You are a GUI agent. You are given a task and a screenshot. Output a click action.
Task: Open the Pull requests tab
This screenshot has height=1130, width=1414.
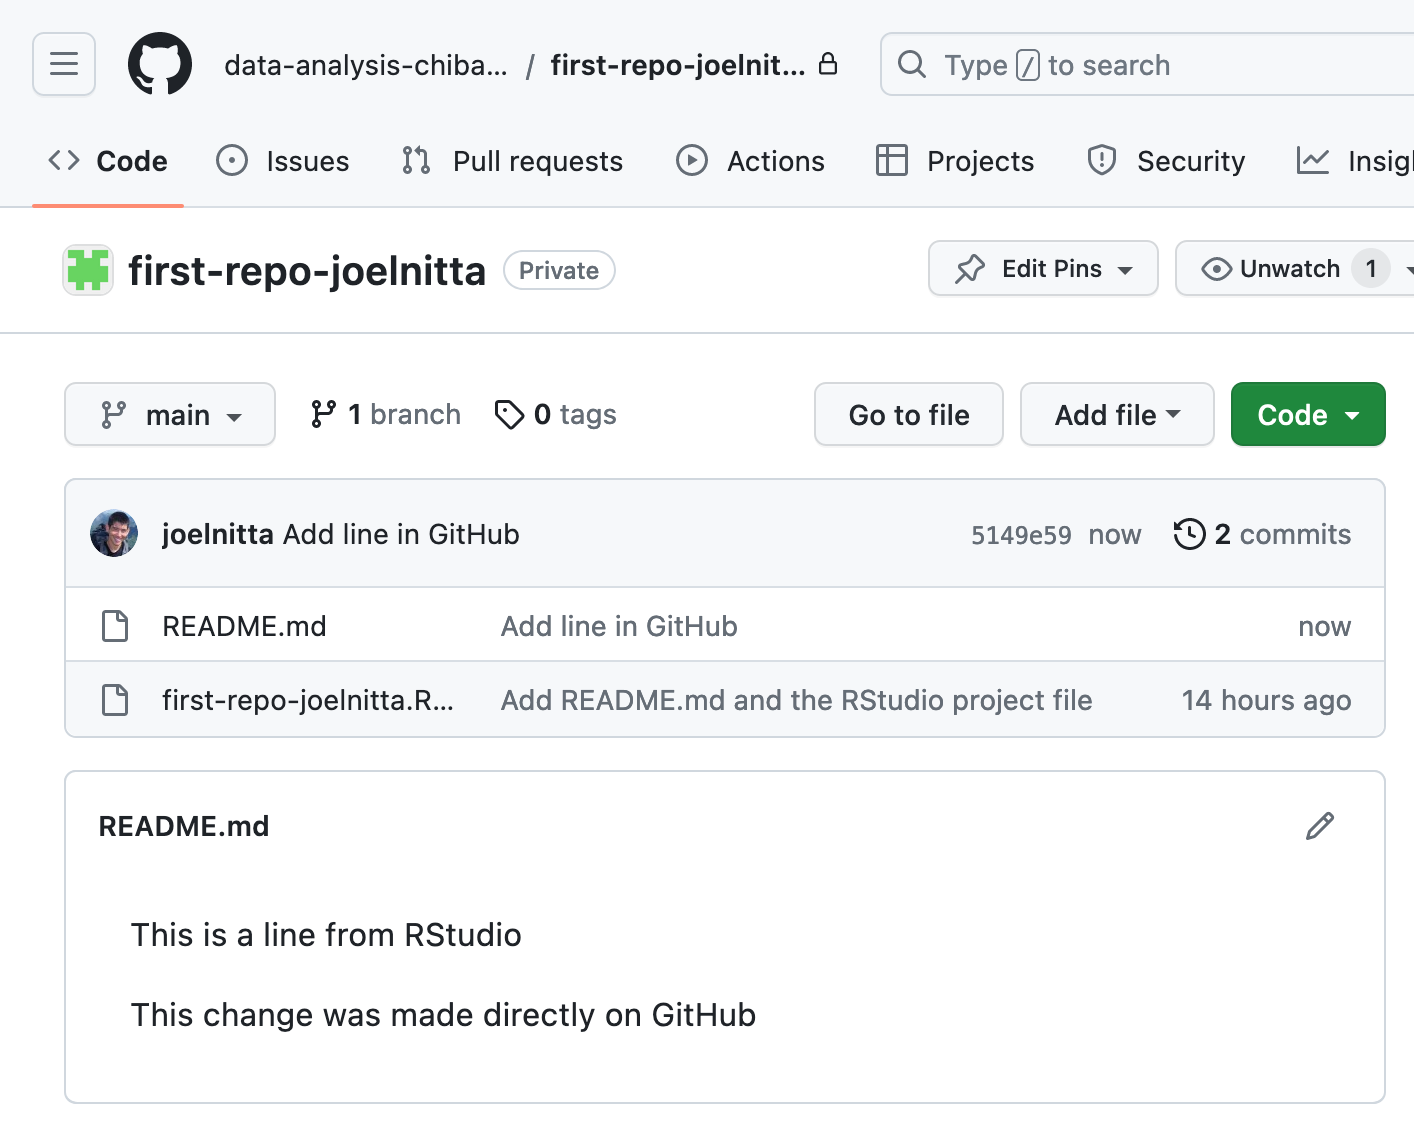pyautogui.click(x=512, y=161)
